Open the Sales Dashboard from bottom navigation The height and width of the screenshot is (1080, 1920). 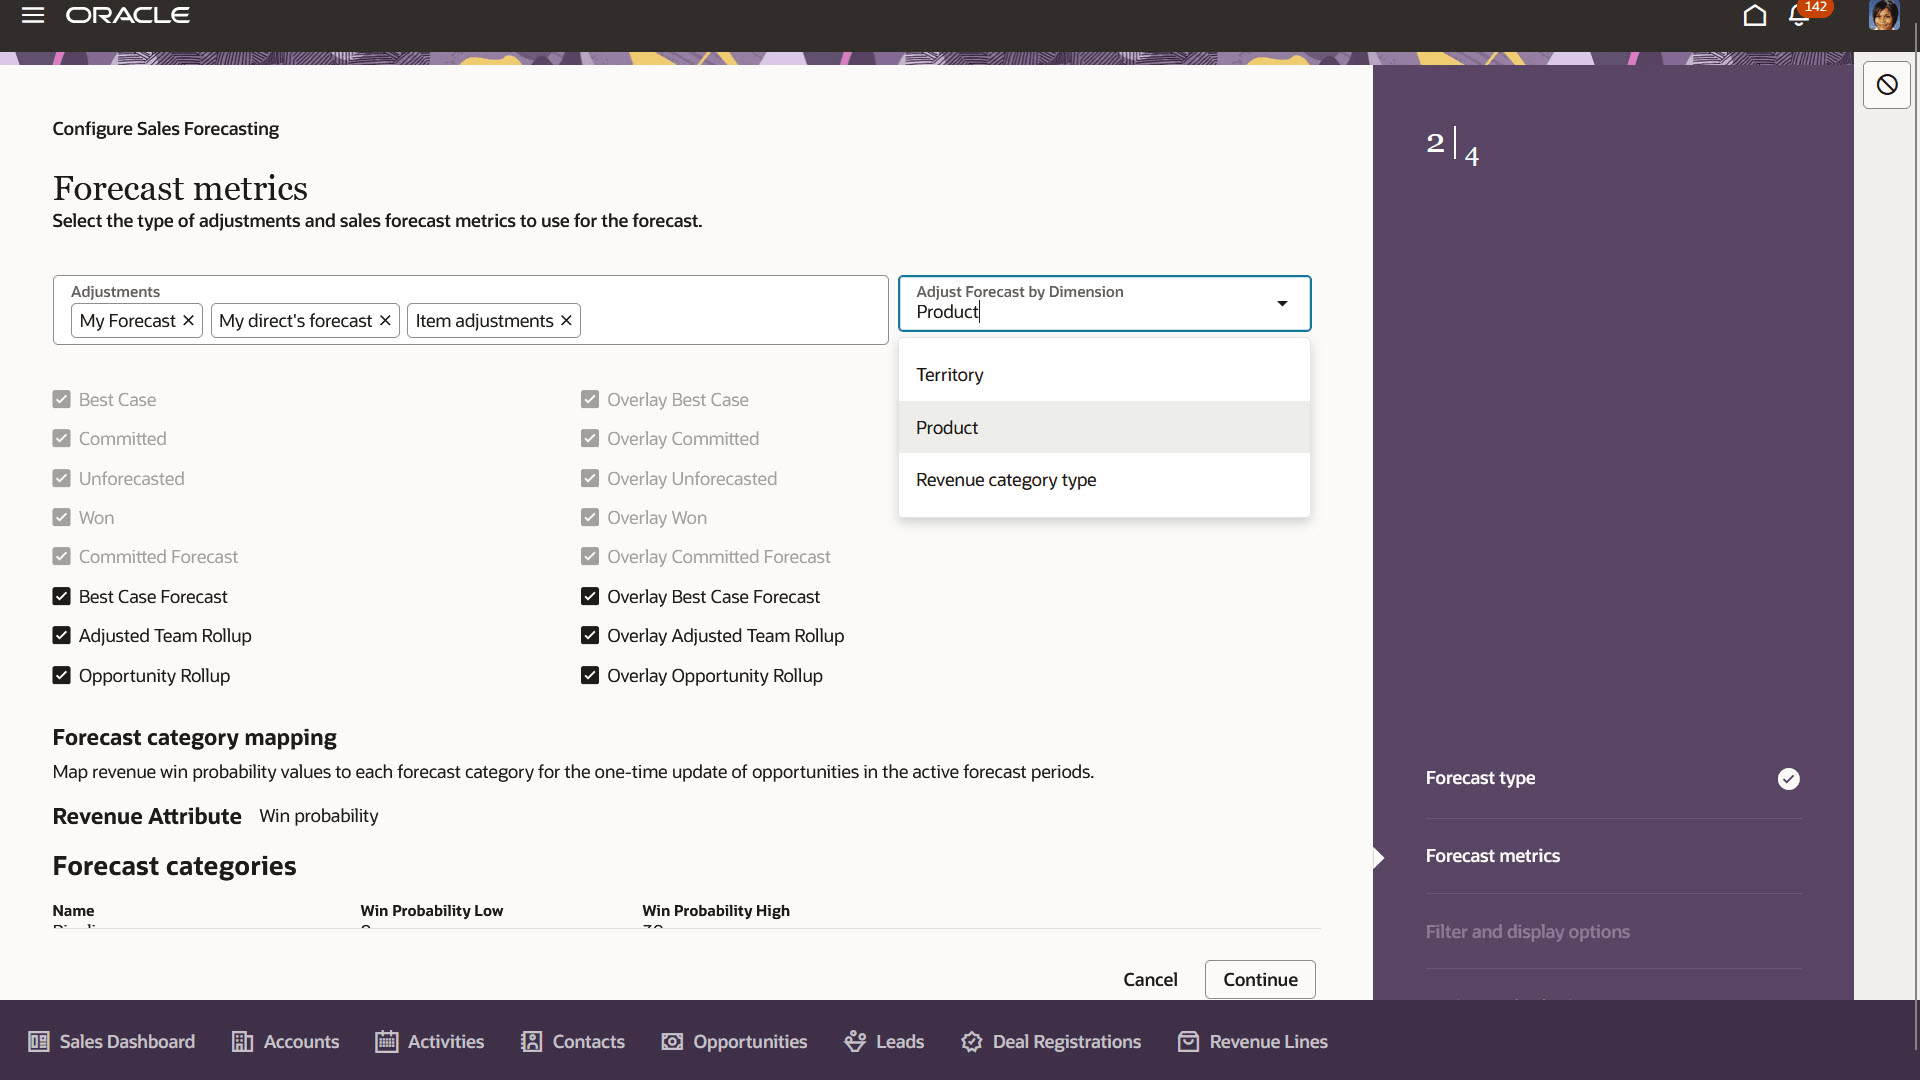coord(110,1041)
